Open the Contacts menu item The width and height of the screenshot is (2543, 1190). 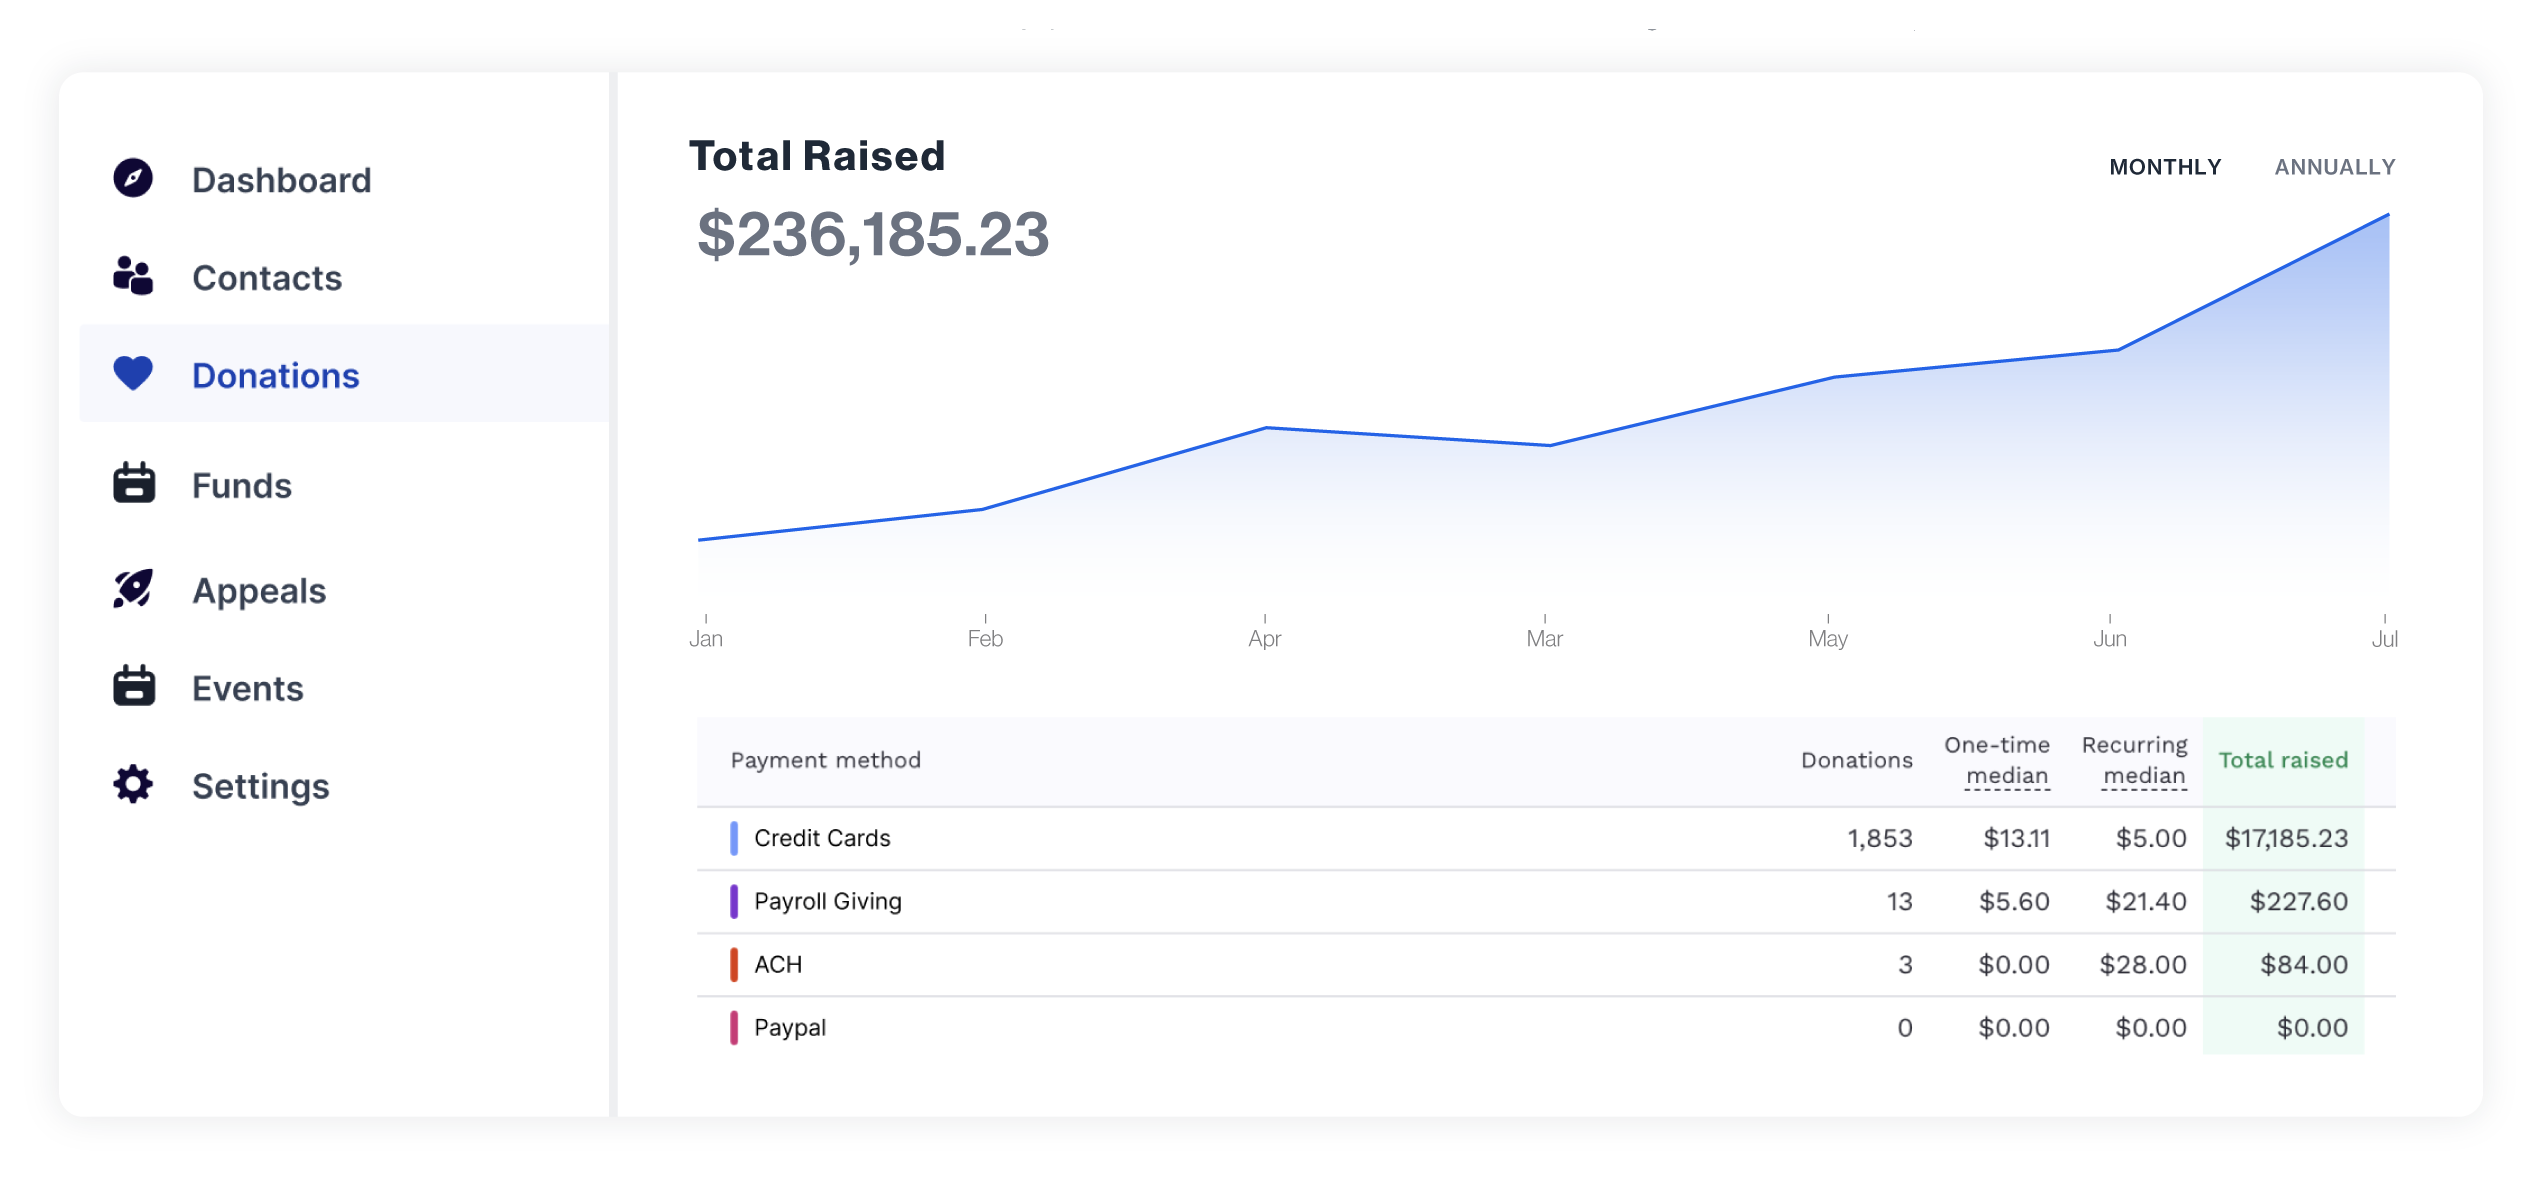pyautogui.click(x=267, y=278)
